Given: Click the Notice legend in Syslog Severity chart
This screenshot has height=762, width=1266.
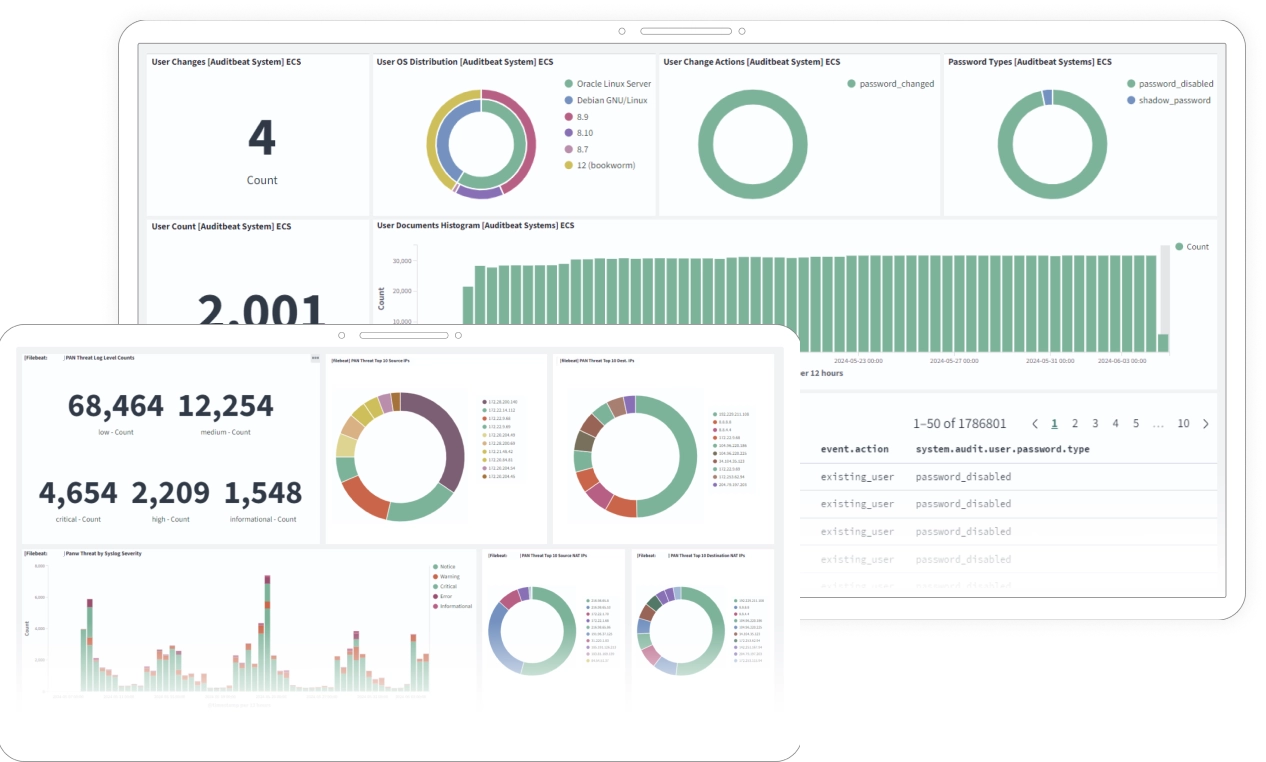Looking at the screenshot, I should (x=445, y=567).
